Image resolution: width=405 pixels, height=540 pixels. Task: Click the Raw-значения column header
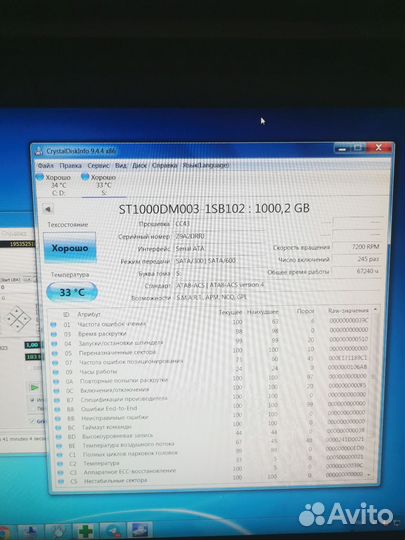click(348, 311)
